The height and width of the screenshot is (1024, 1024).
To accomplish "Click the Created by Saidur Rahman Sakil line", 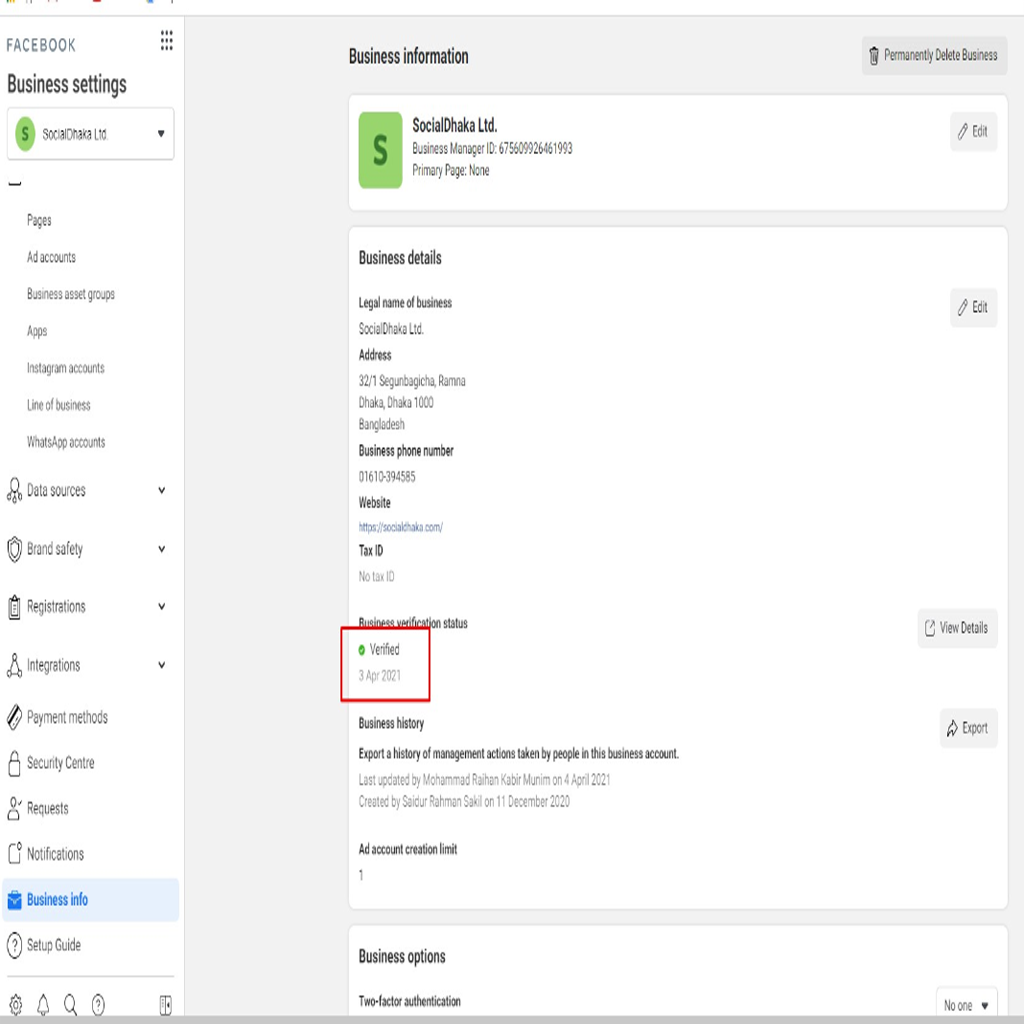I will click(x=464, y=802).
